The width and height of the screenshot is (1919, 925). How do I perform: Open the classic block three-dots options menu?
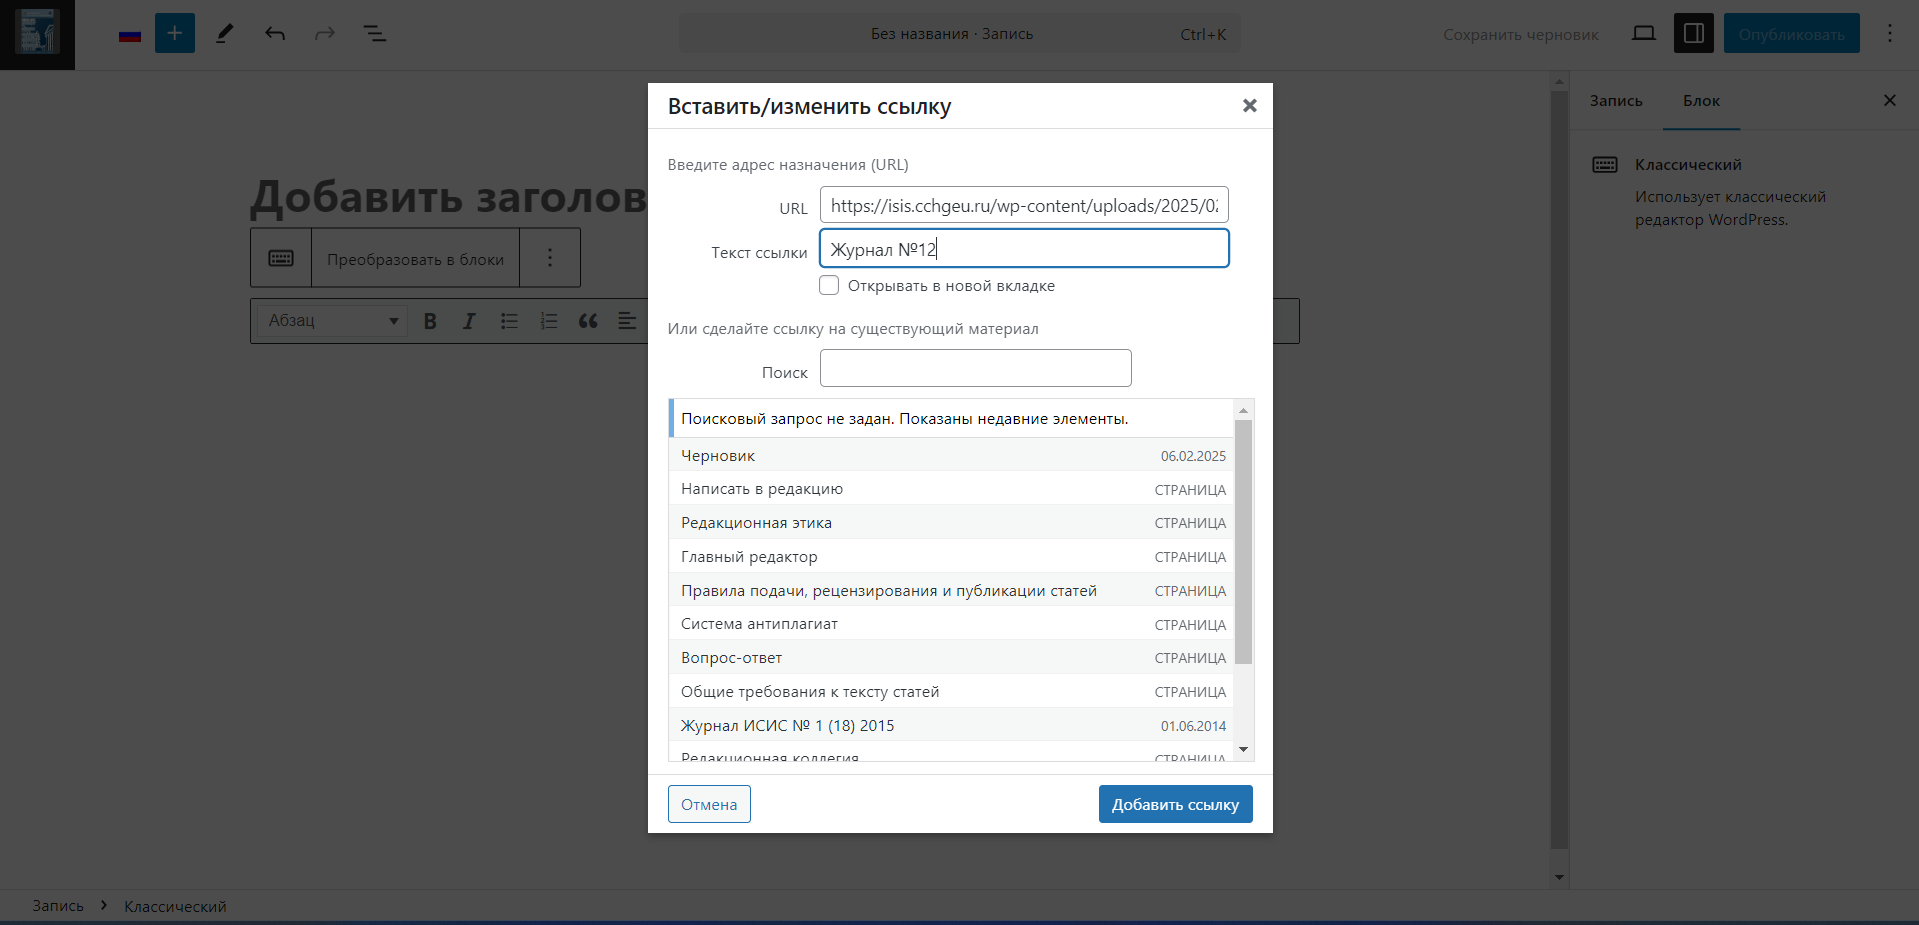(550, 258)
